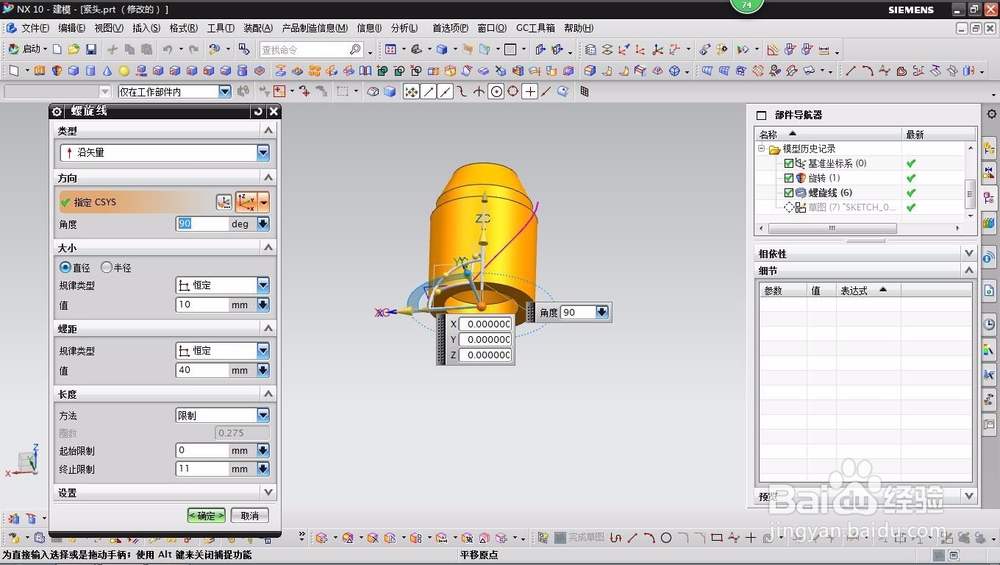The height and width of the screenshot is (565, 1000).
Task: Open the 插入(S) menu
Action: pyautogui.click(x=146, y=28)
